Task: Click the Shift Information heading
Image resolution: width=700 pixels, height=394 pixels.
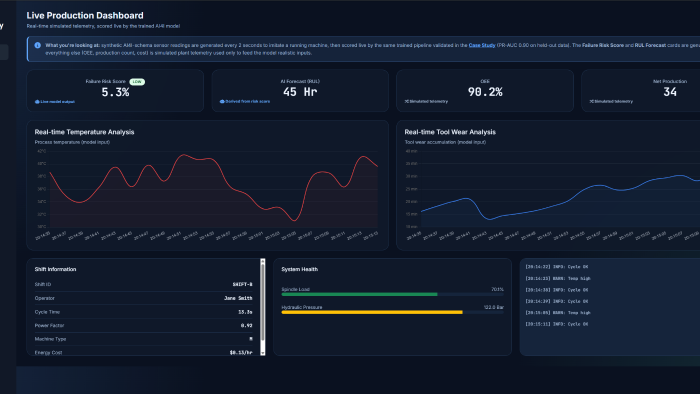Action: click(x=55, y=269)
